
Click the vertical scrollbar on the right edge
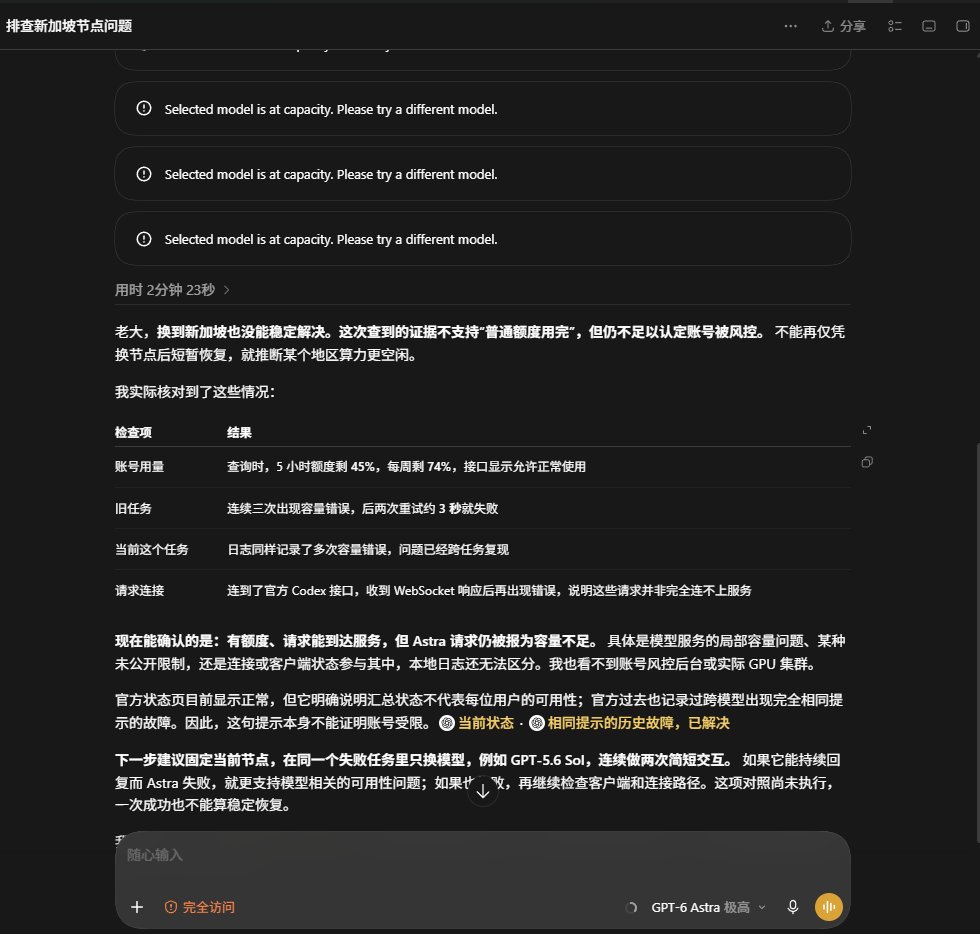(977, 644)
